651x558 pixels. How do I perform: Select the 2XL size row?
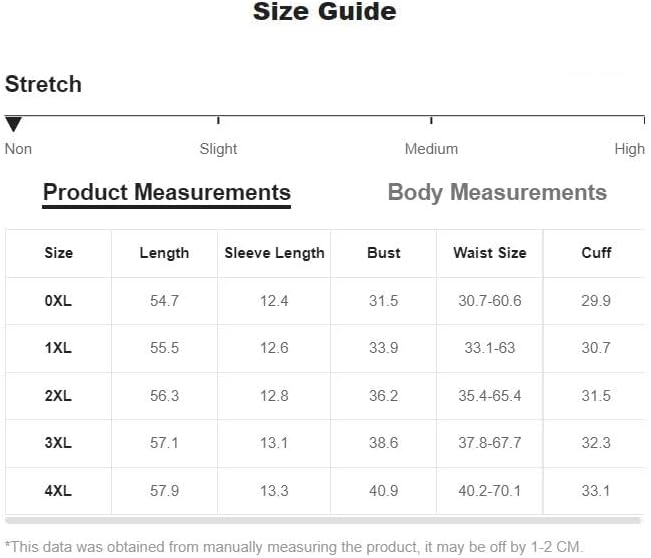[x=325, y=396]
